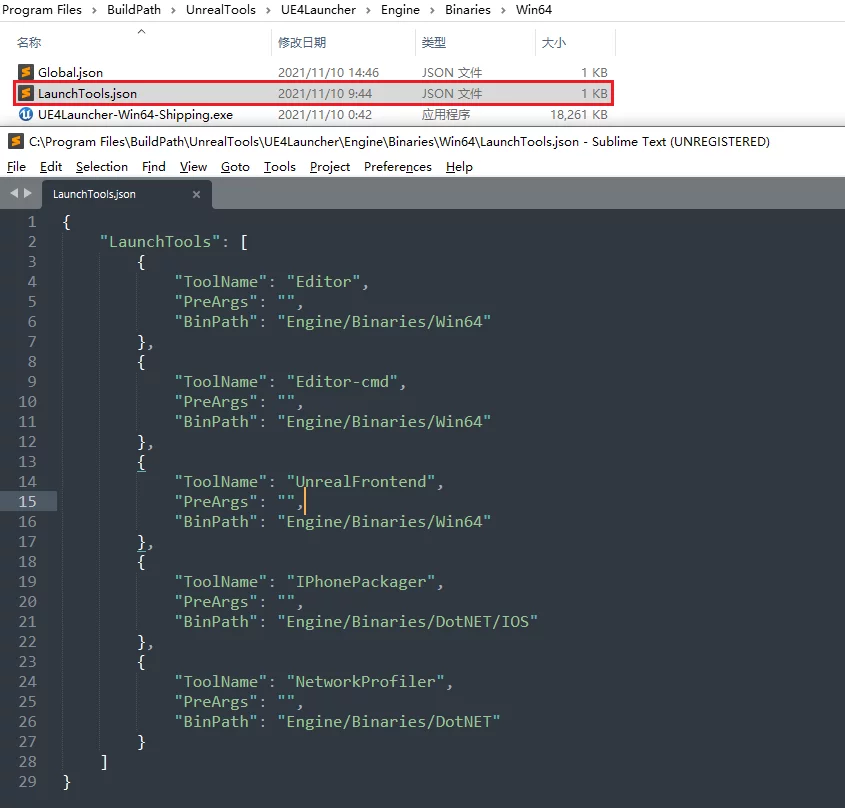This screenshot has width=845, height=808.
Task: Sort files by 修改日期 column header
Action: point(302,43)
